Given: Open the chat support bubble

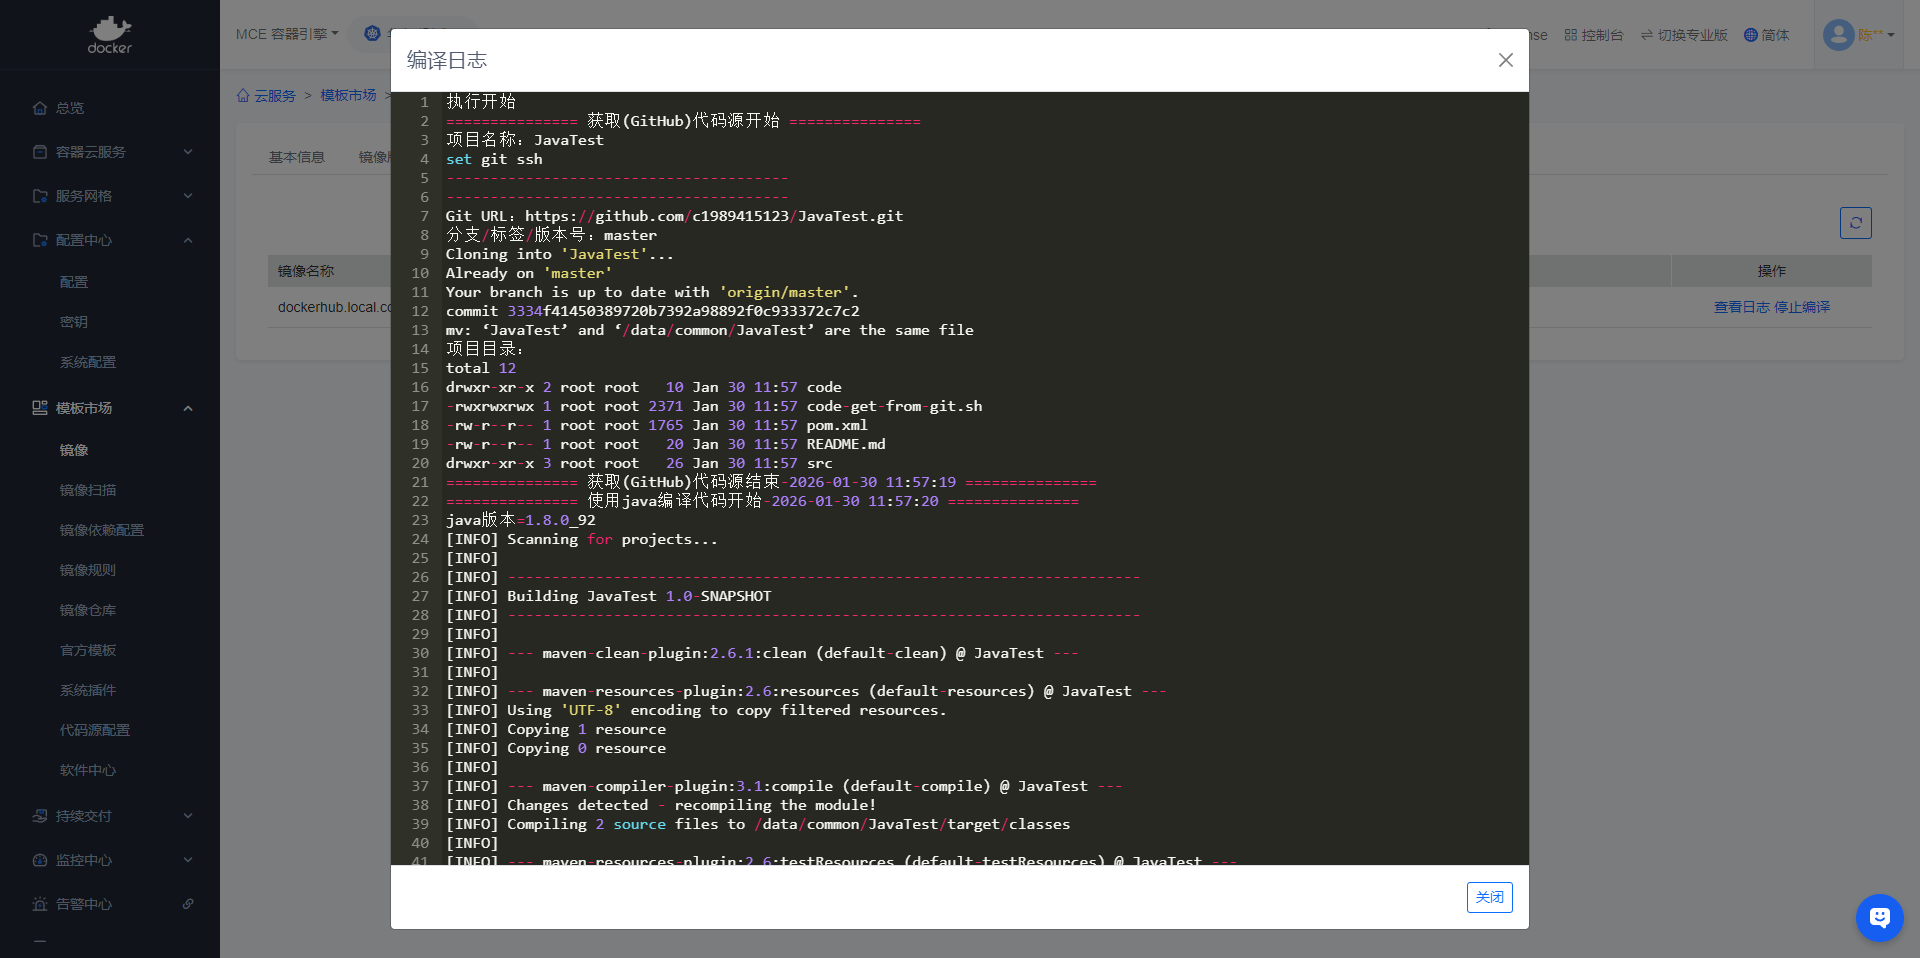Looking at the screenshot, I should (1879, 917).
